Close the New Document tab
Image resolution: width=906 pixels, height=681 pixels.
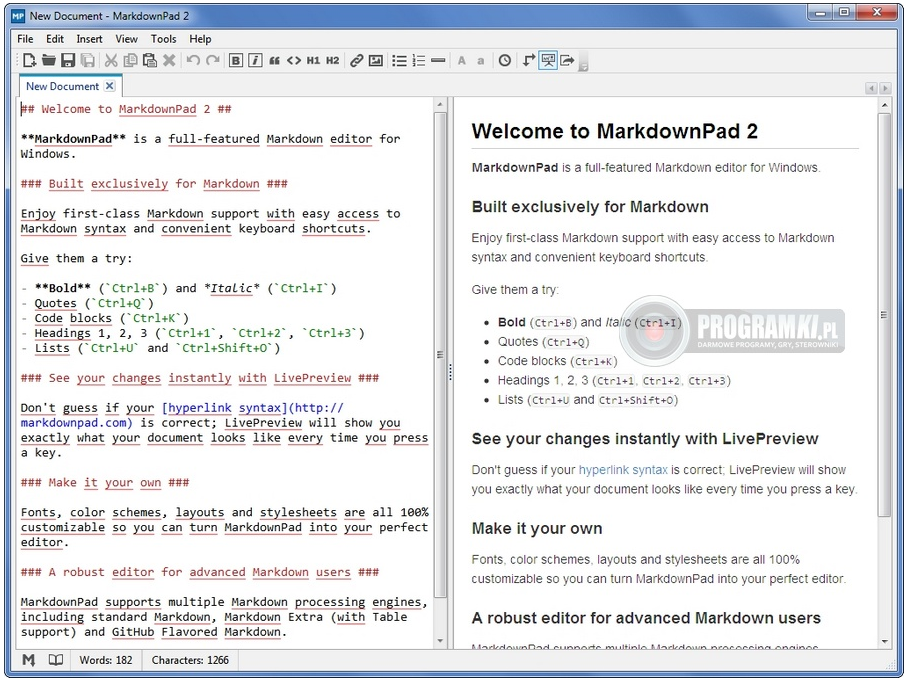tap(109, 86)
